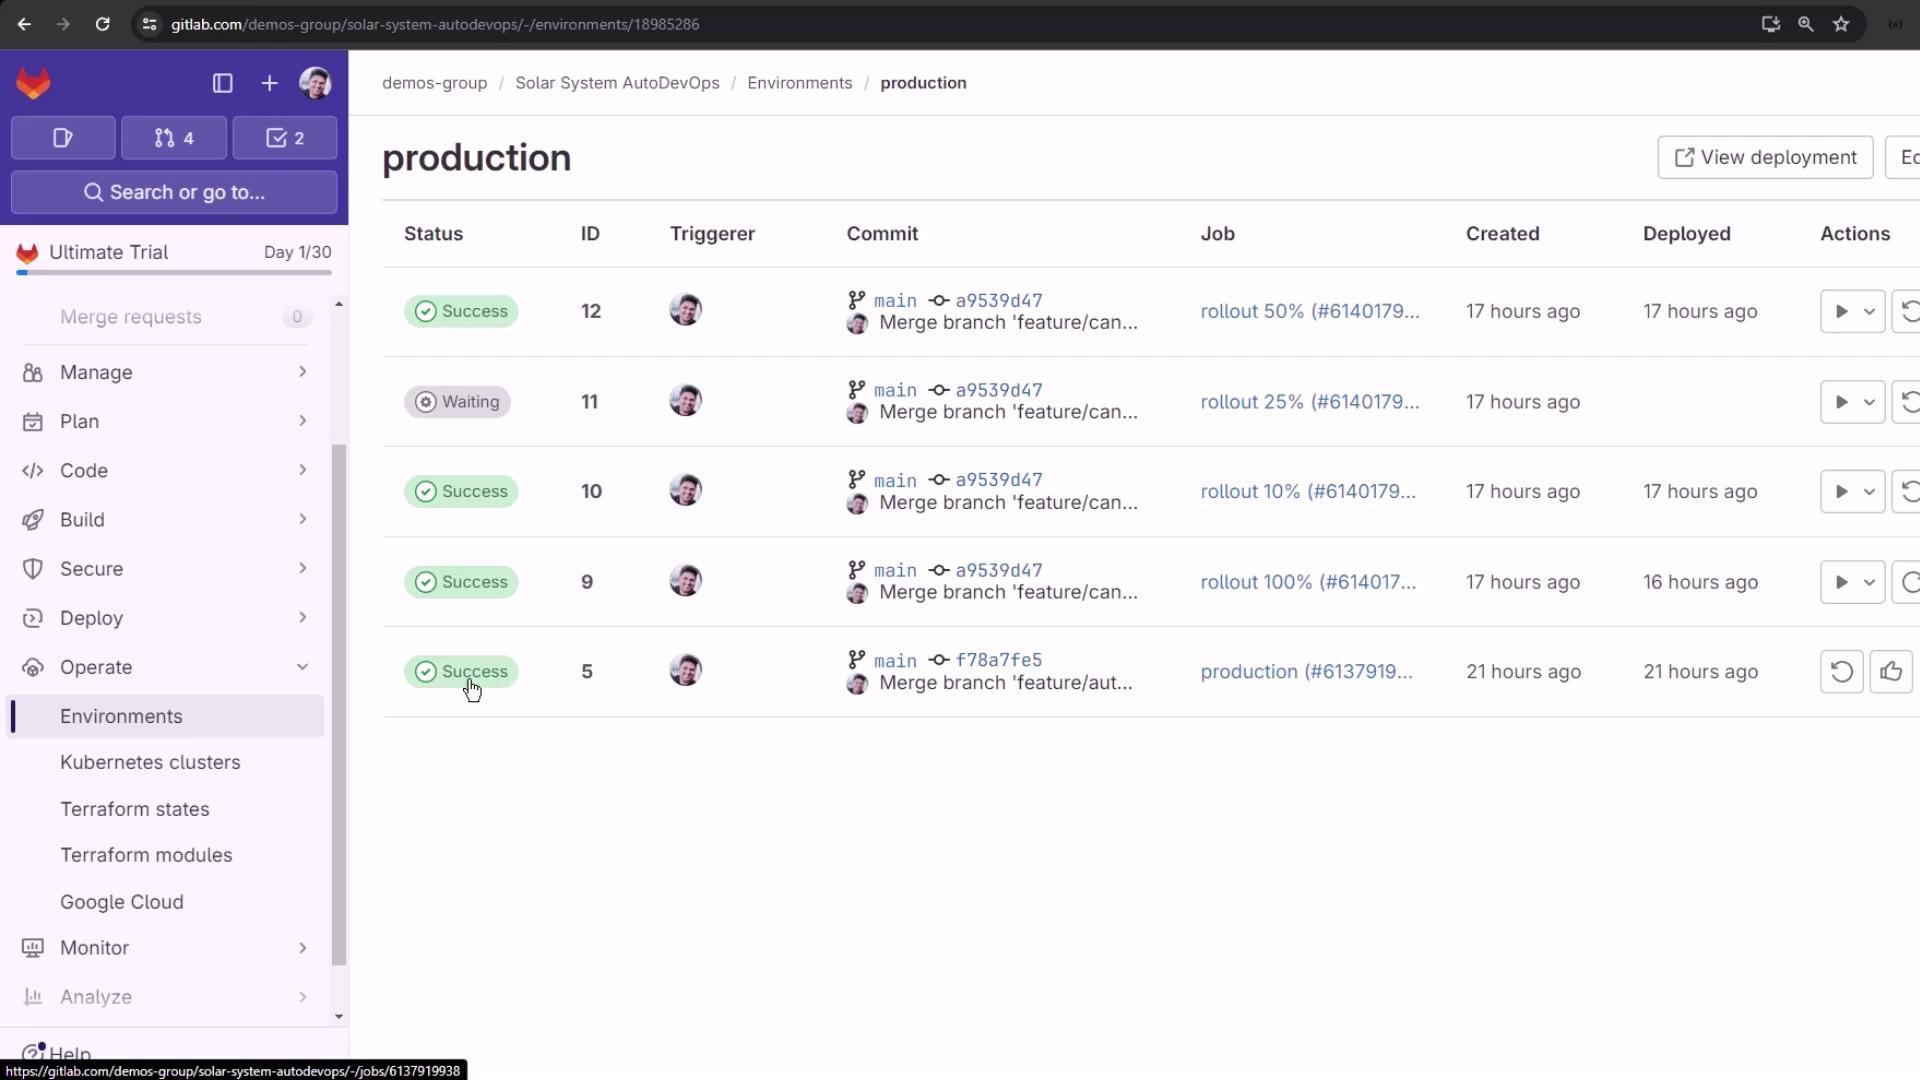Select Terraform states in the sidebar

coord(134,809)
